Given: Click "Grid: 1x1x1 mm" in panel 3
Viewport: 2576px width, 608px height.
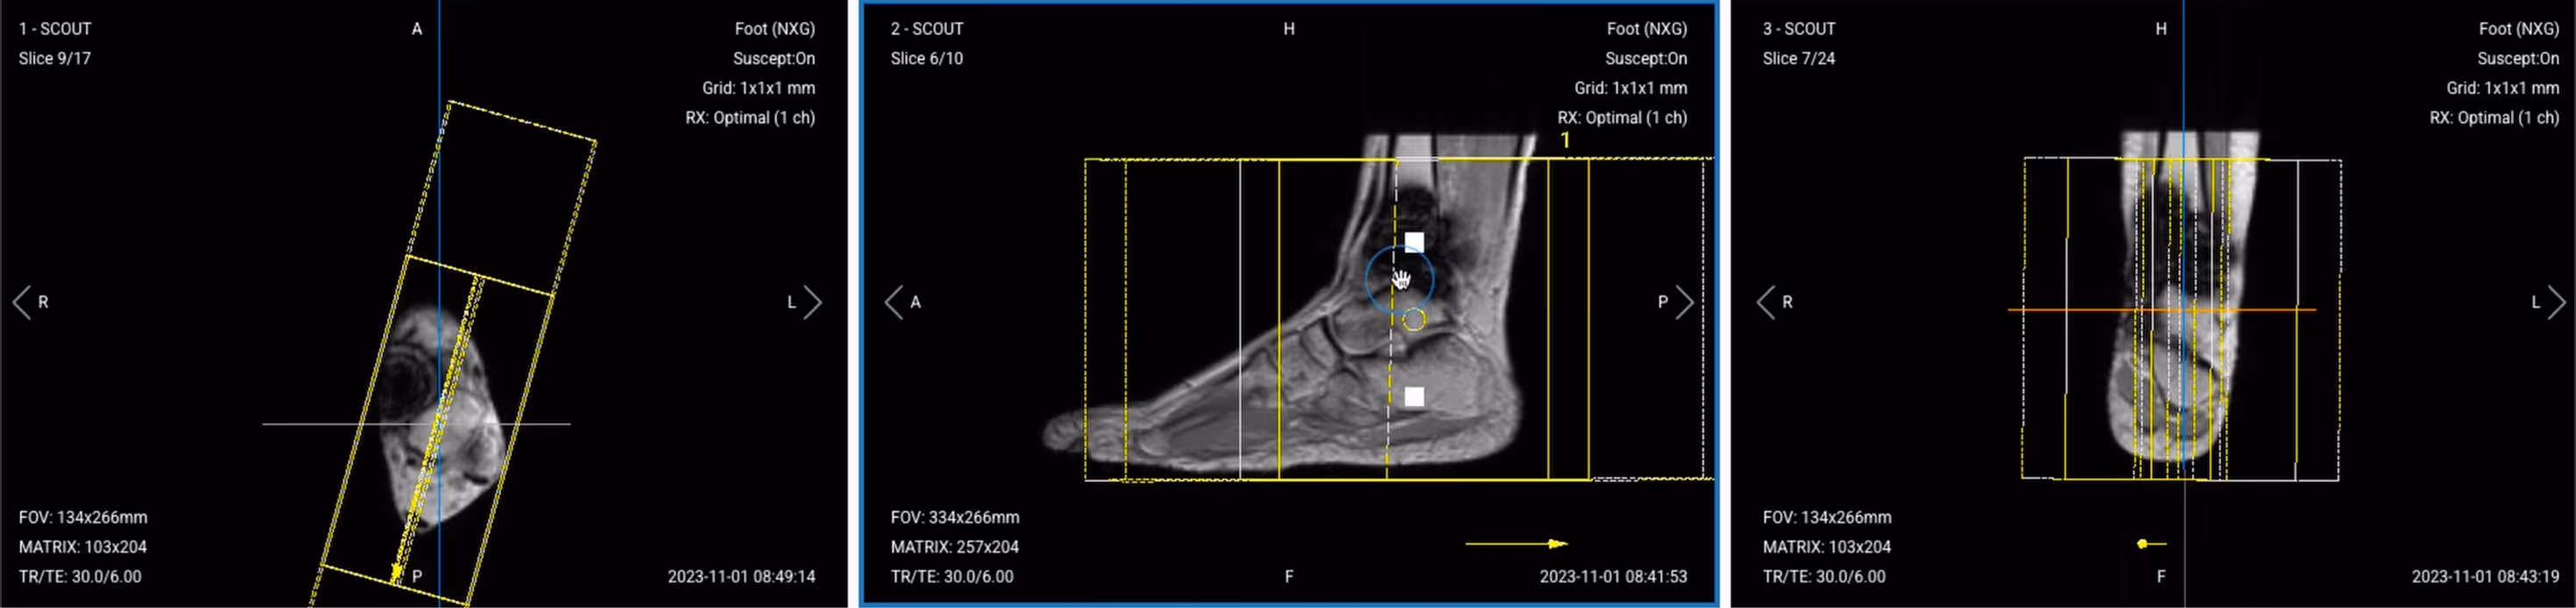Looking at the screenshot, I should (x=2503, y=88).
